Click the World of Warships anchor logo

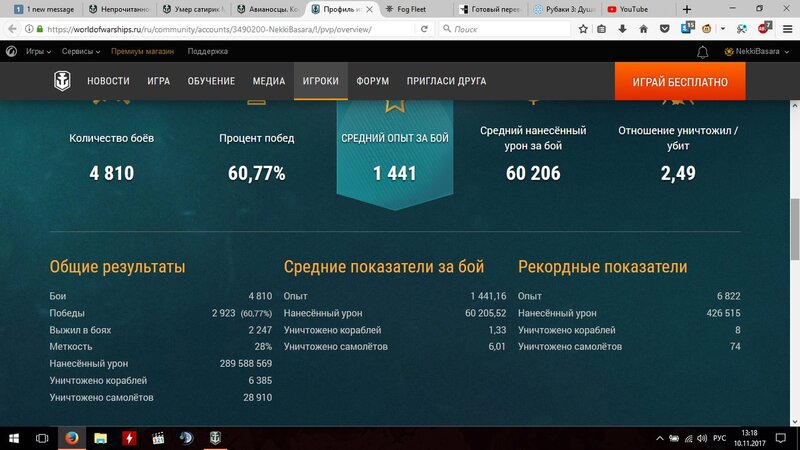tap(62, 81)
